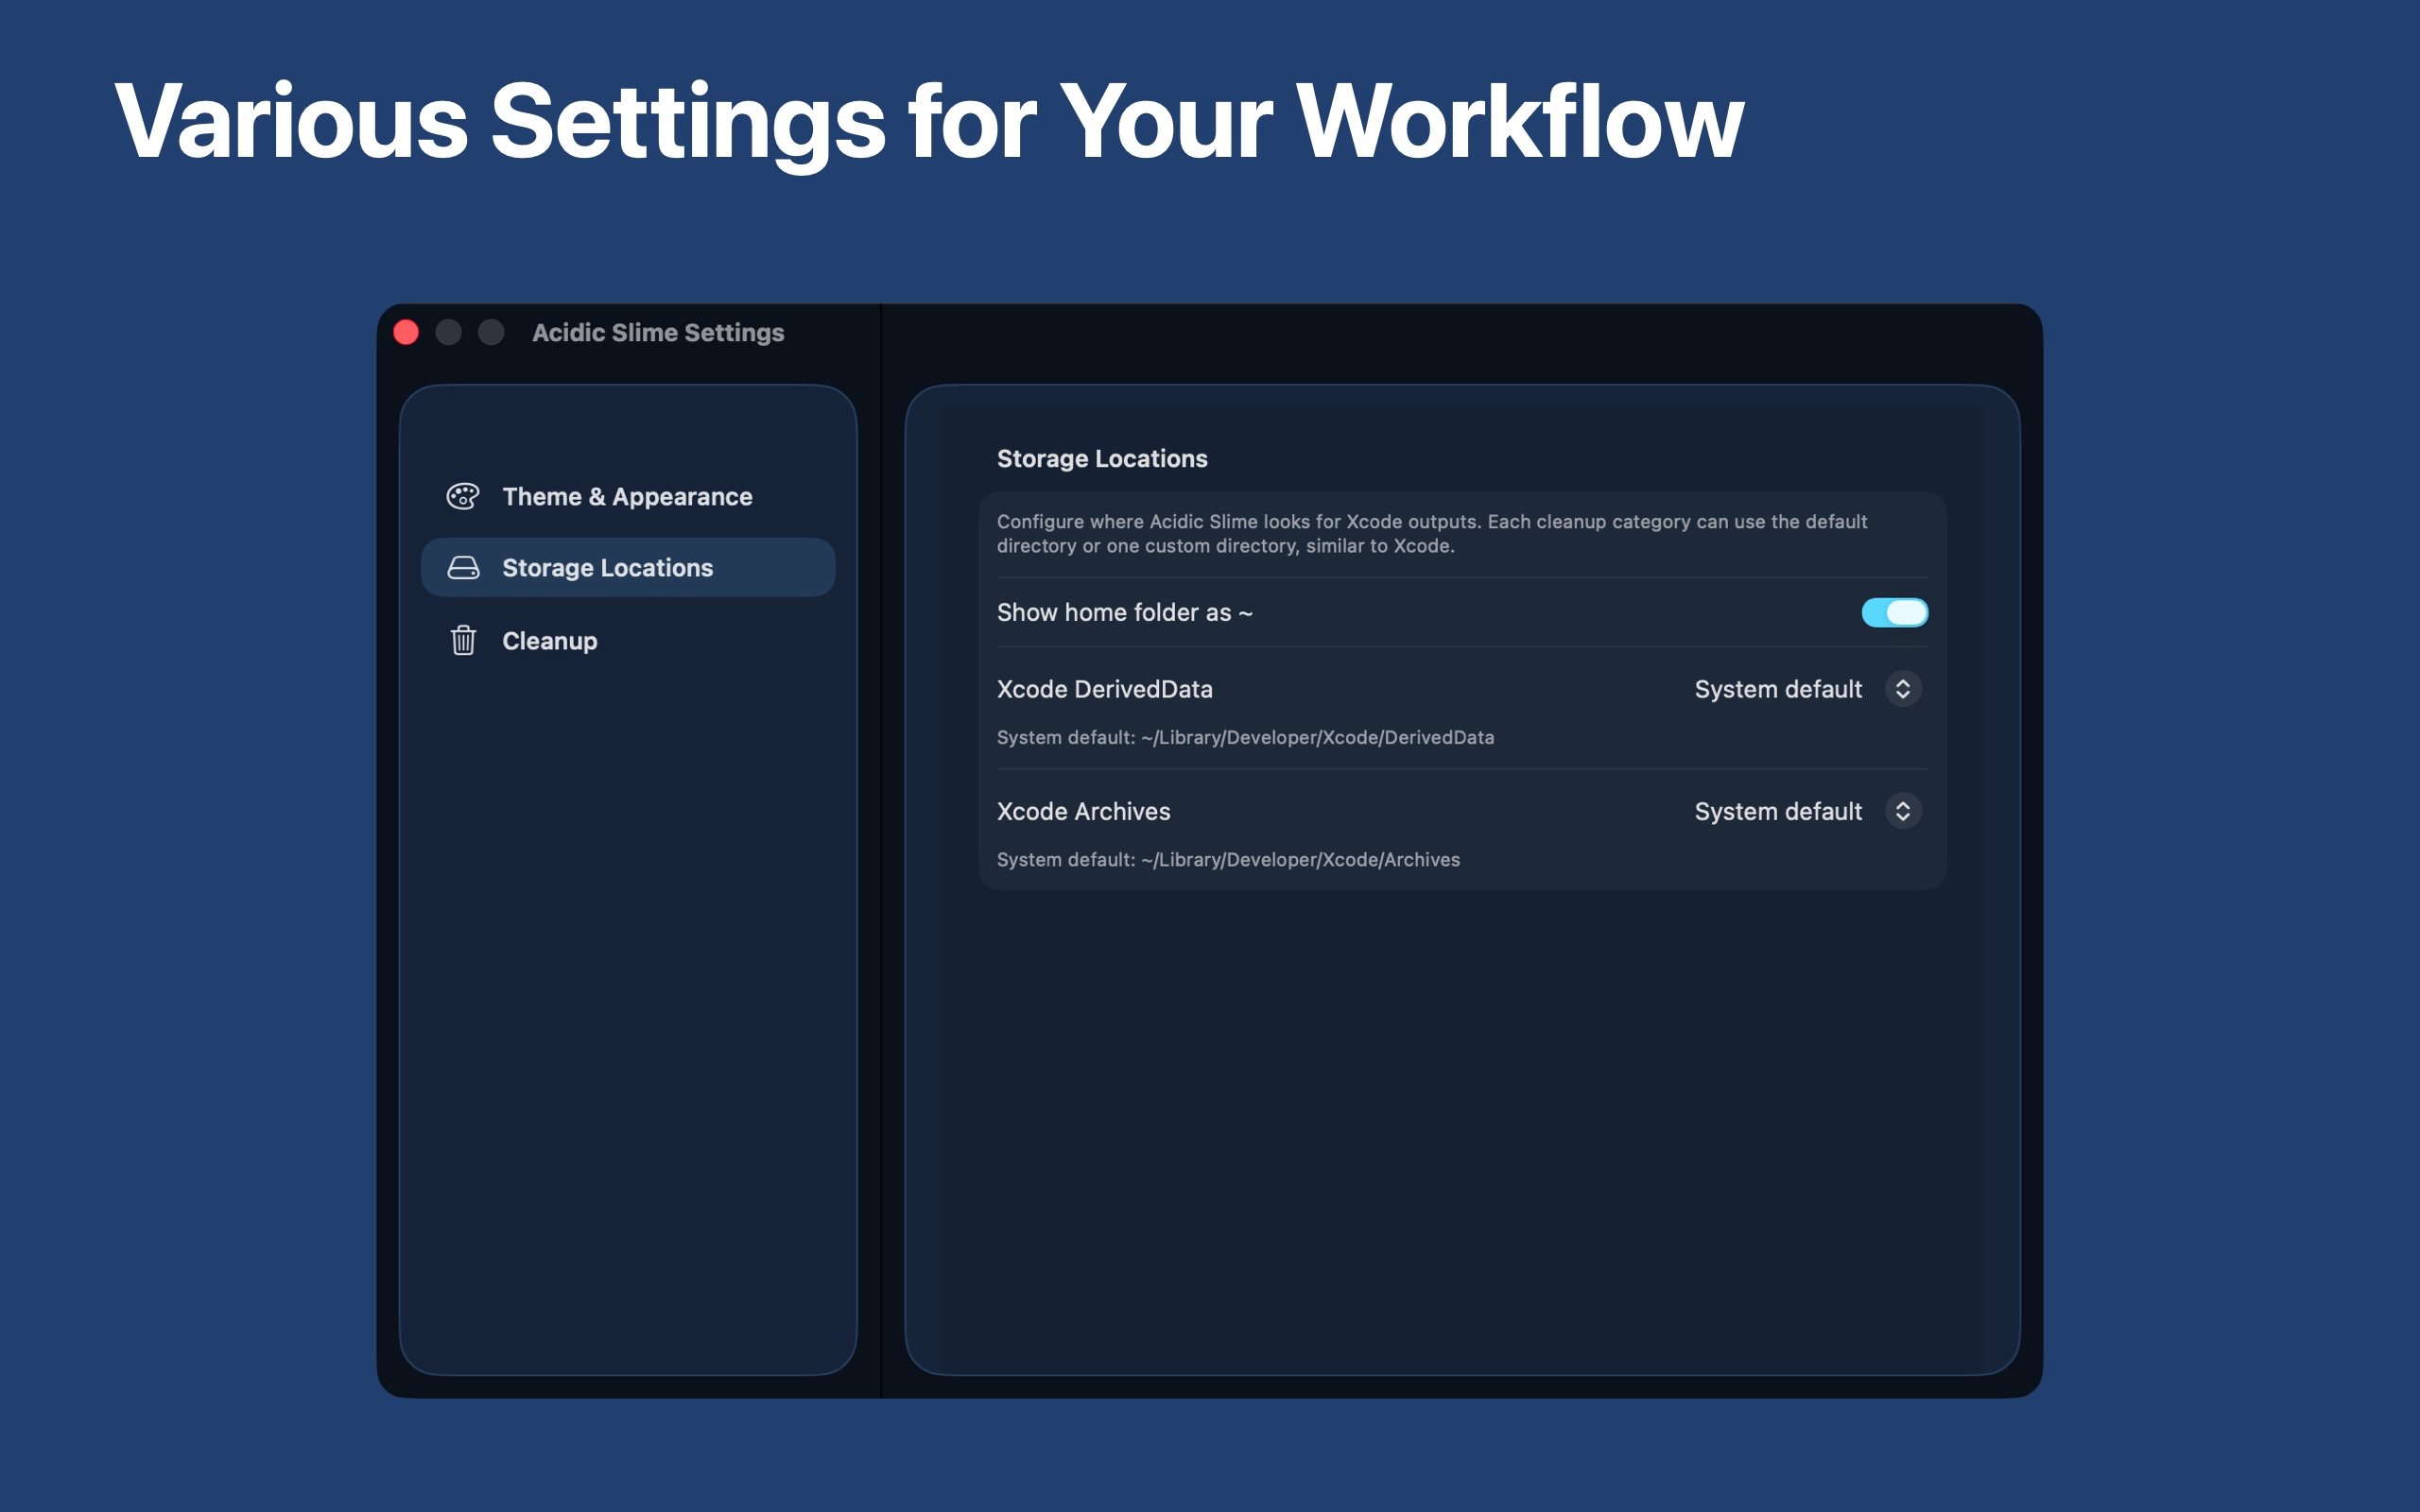
Task: Click the drive icon beside Storage Locations
Action: [463, 568]
